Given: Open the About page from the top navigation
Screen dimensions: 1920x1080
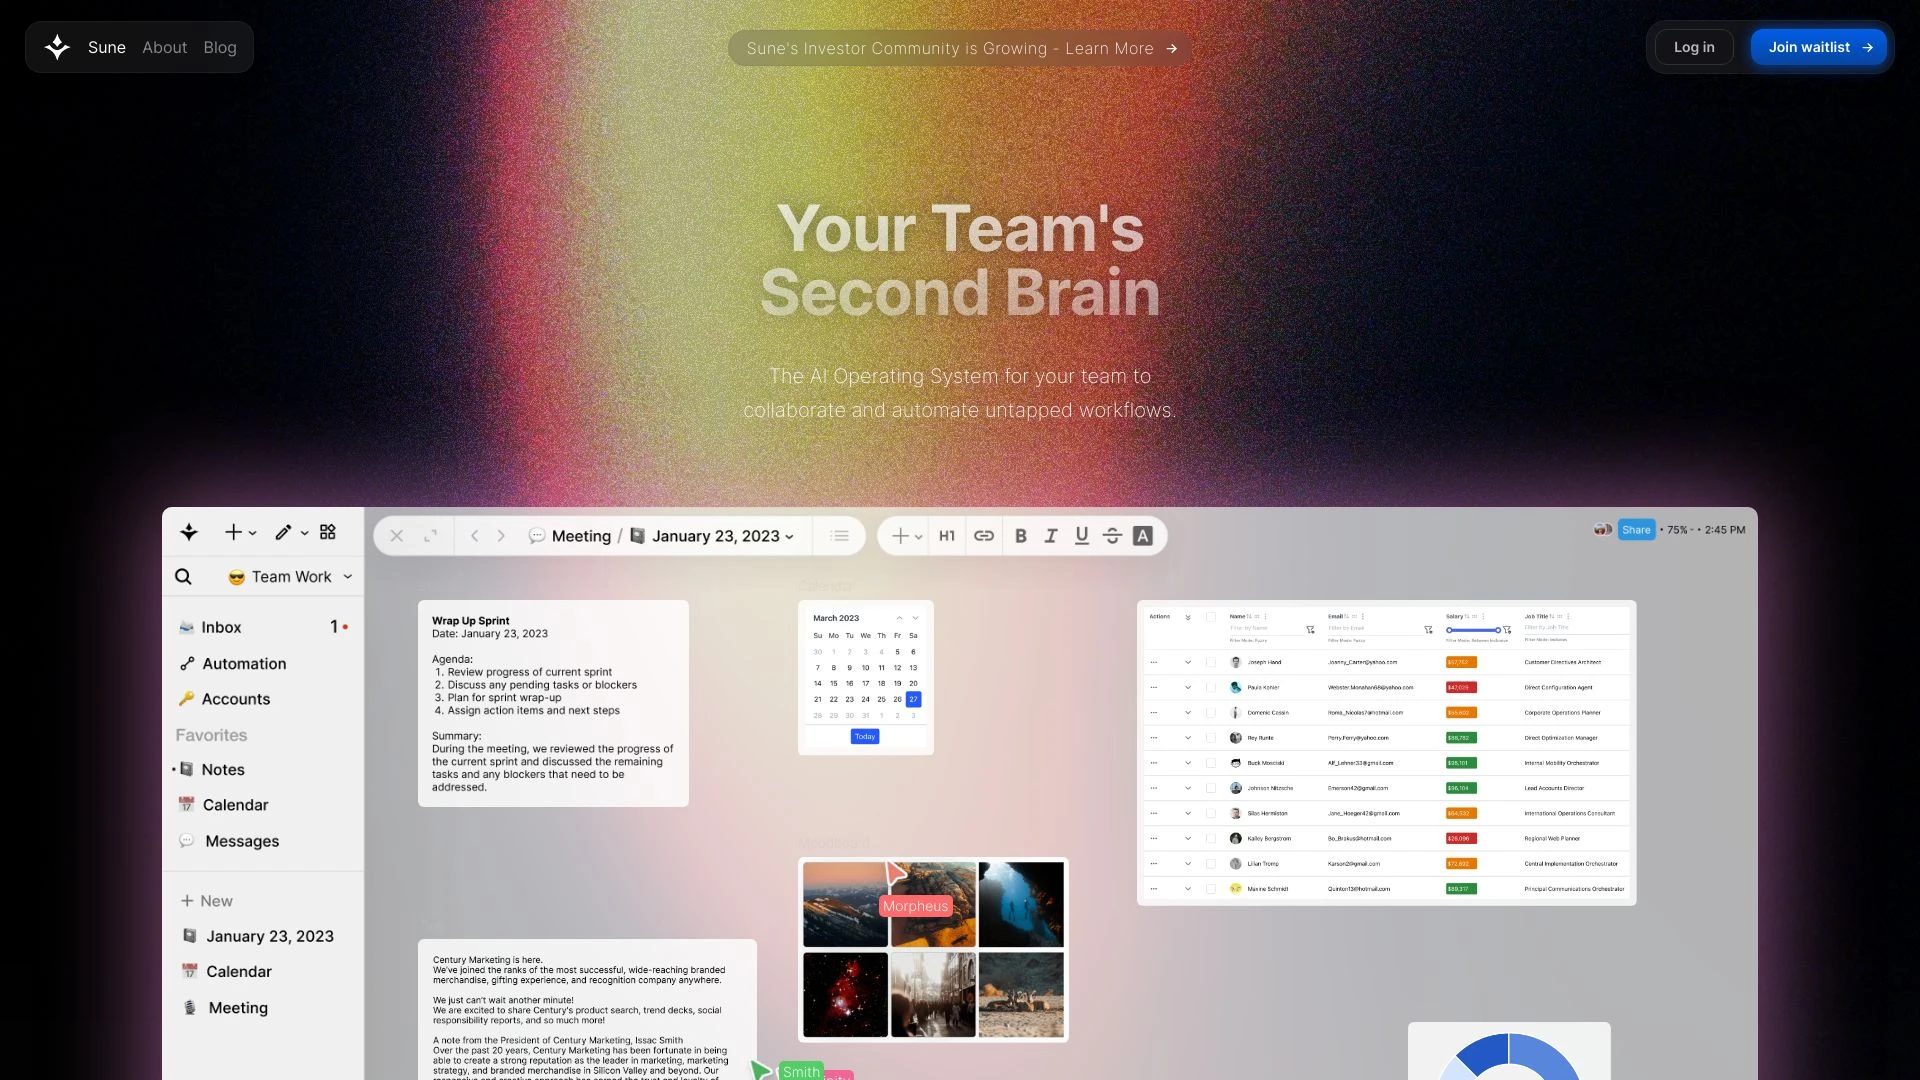Looking at the screenshot, I should click(163, 47).
